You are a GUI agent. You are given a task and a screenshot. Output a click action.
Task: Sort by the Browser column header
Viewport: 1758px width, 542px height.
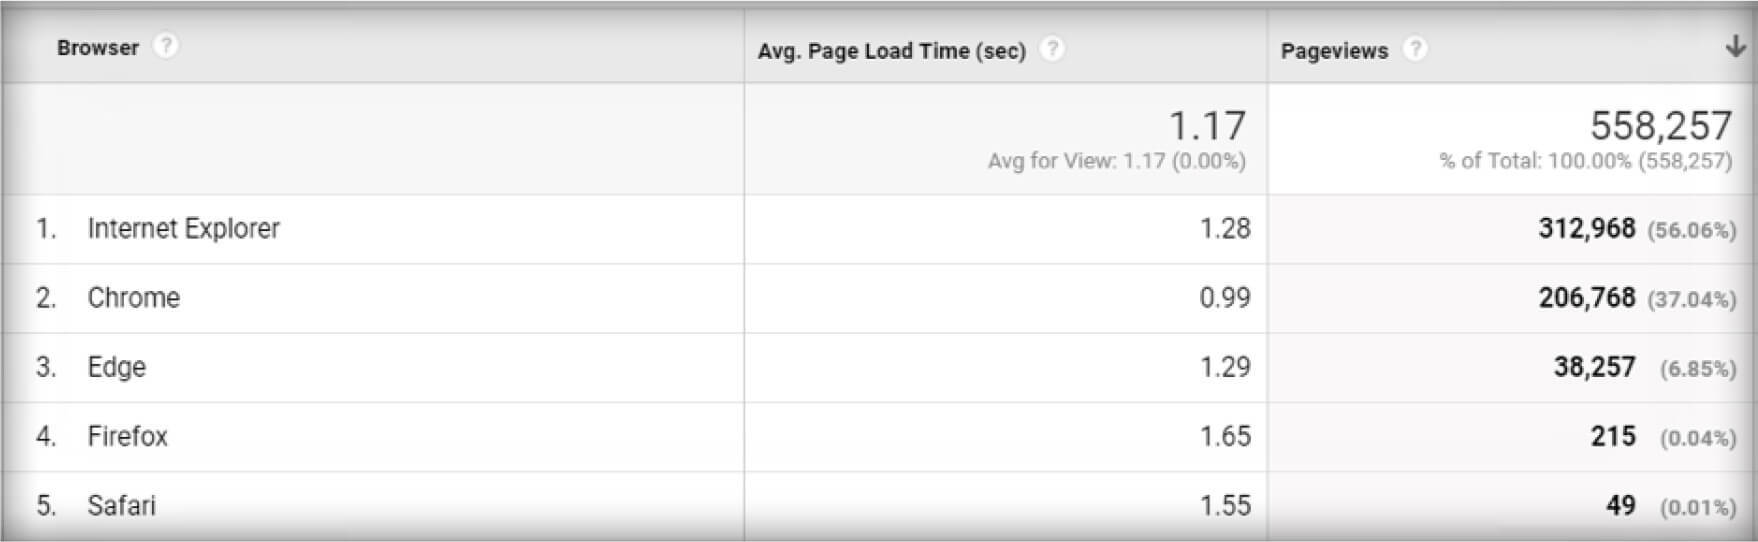tap(97, 48)
